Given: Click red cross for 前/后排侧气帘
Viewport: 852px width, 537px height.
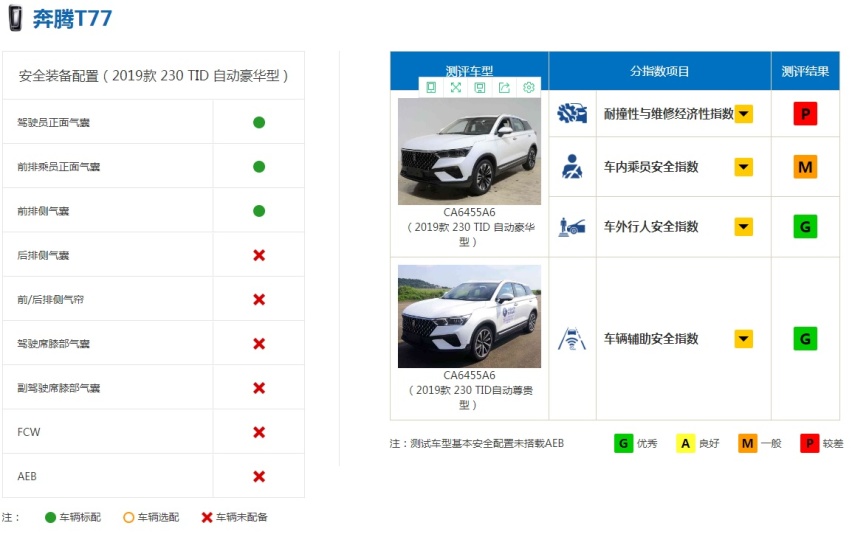Looking at the screenshot, I should [x=259, y=299].
